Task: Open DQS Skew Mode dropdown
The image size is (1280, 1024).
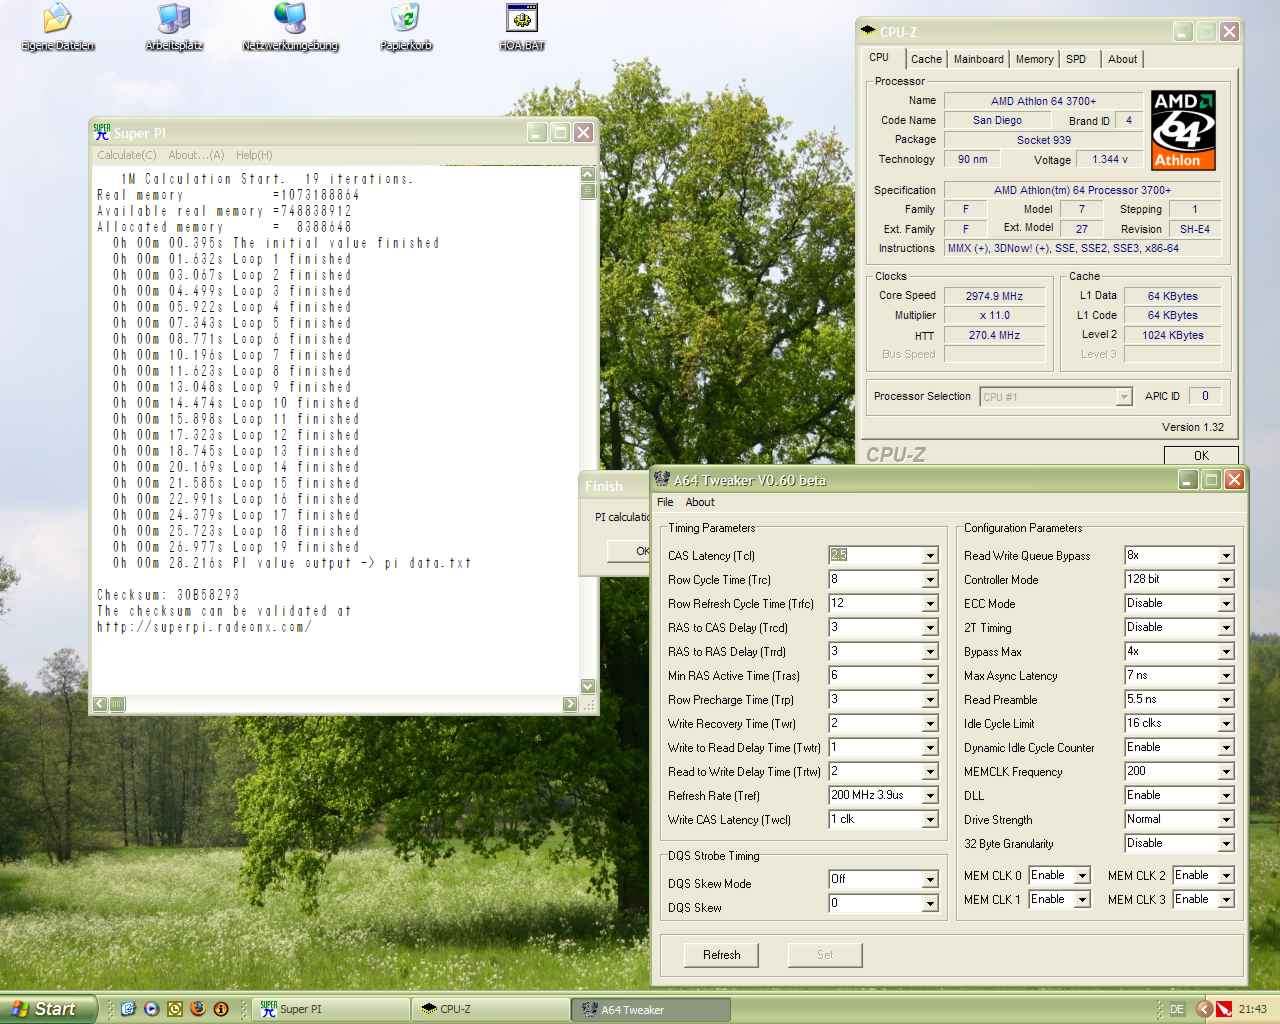Action: click(x=930, y=880)
